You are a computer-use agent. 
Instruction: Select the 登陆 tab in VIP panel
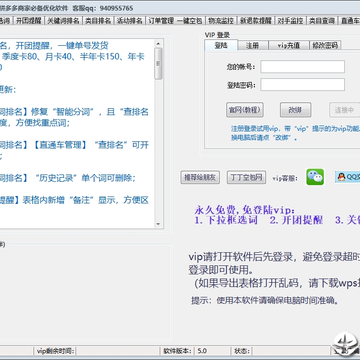coord(221,45)
